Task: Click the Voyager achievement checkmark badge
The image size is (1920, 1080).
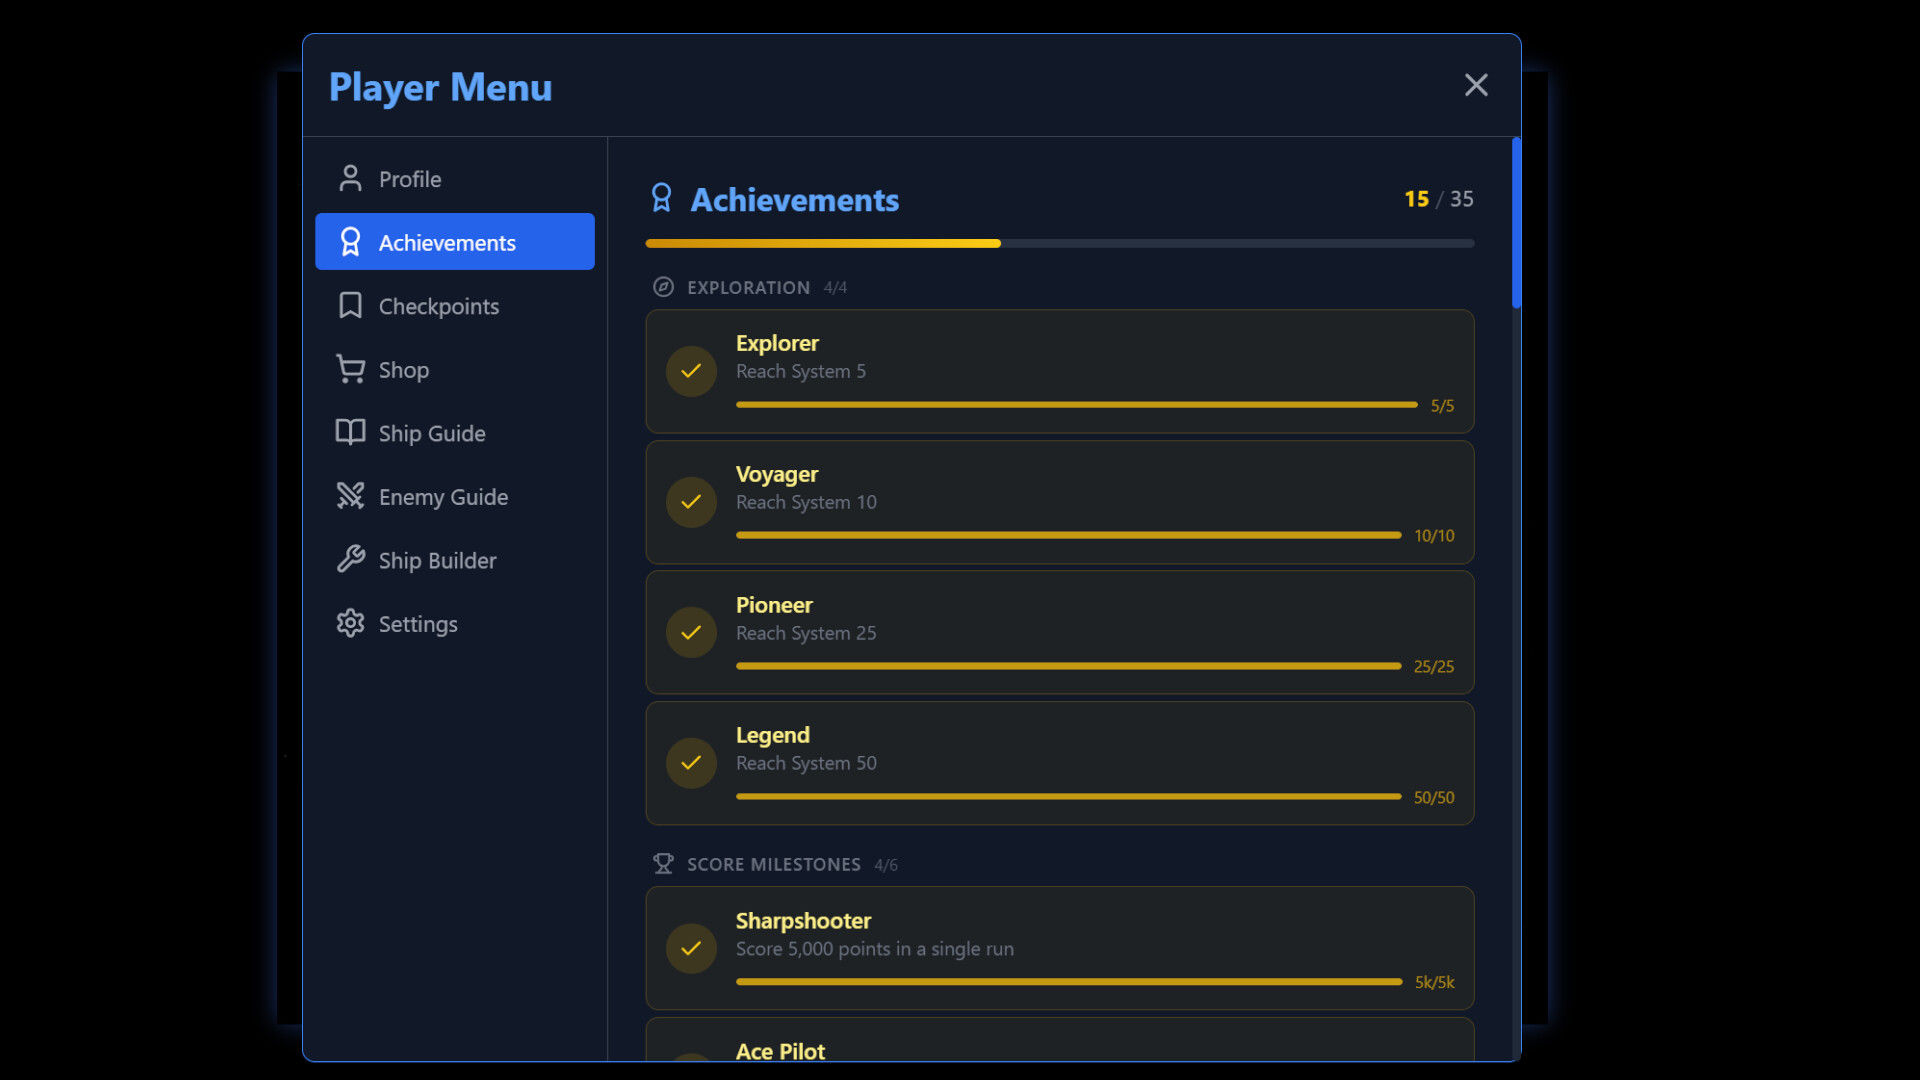Action: coord(691,502)
